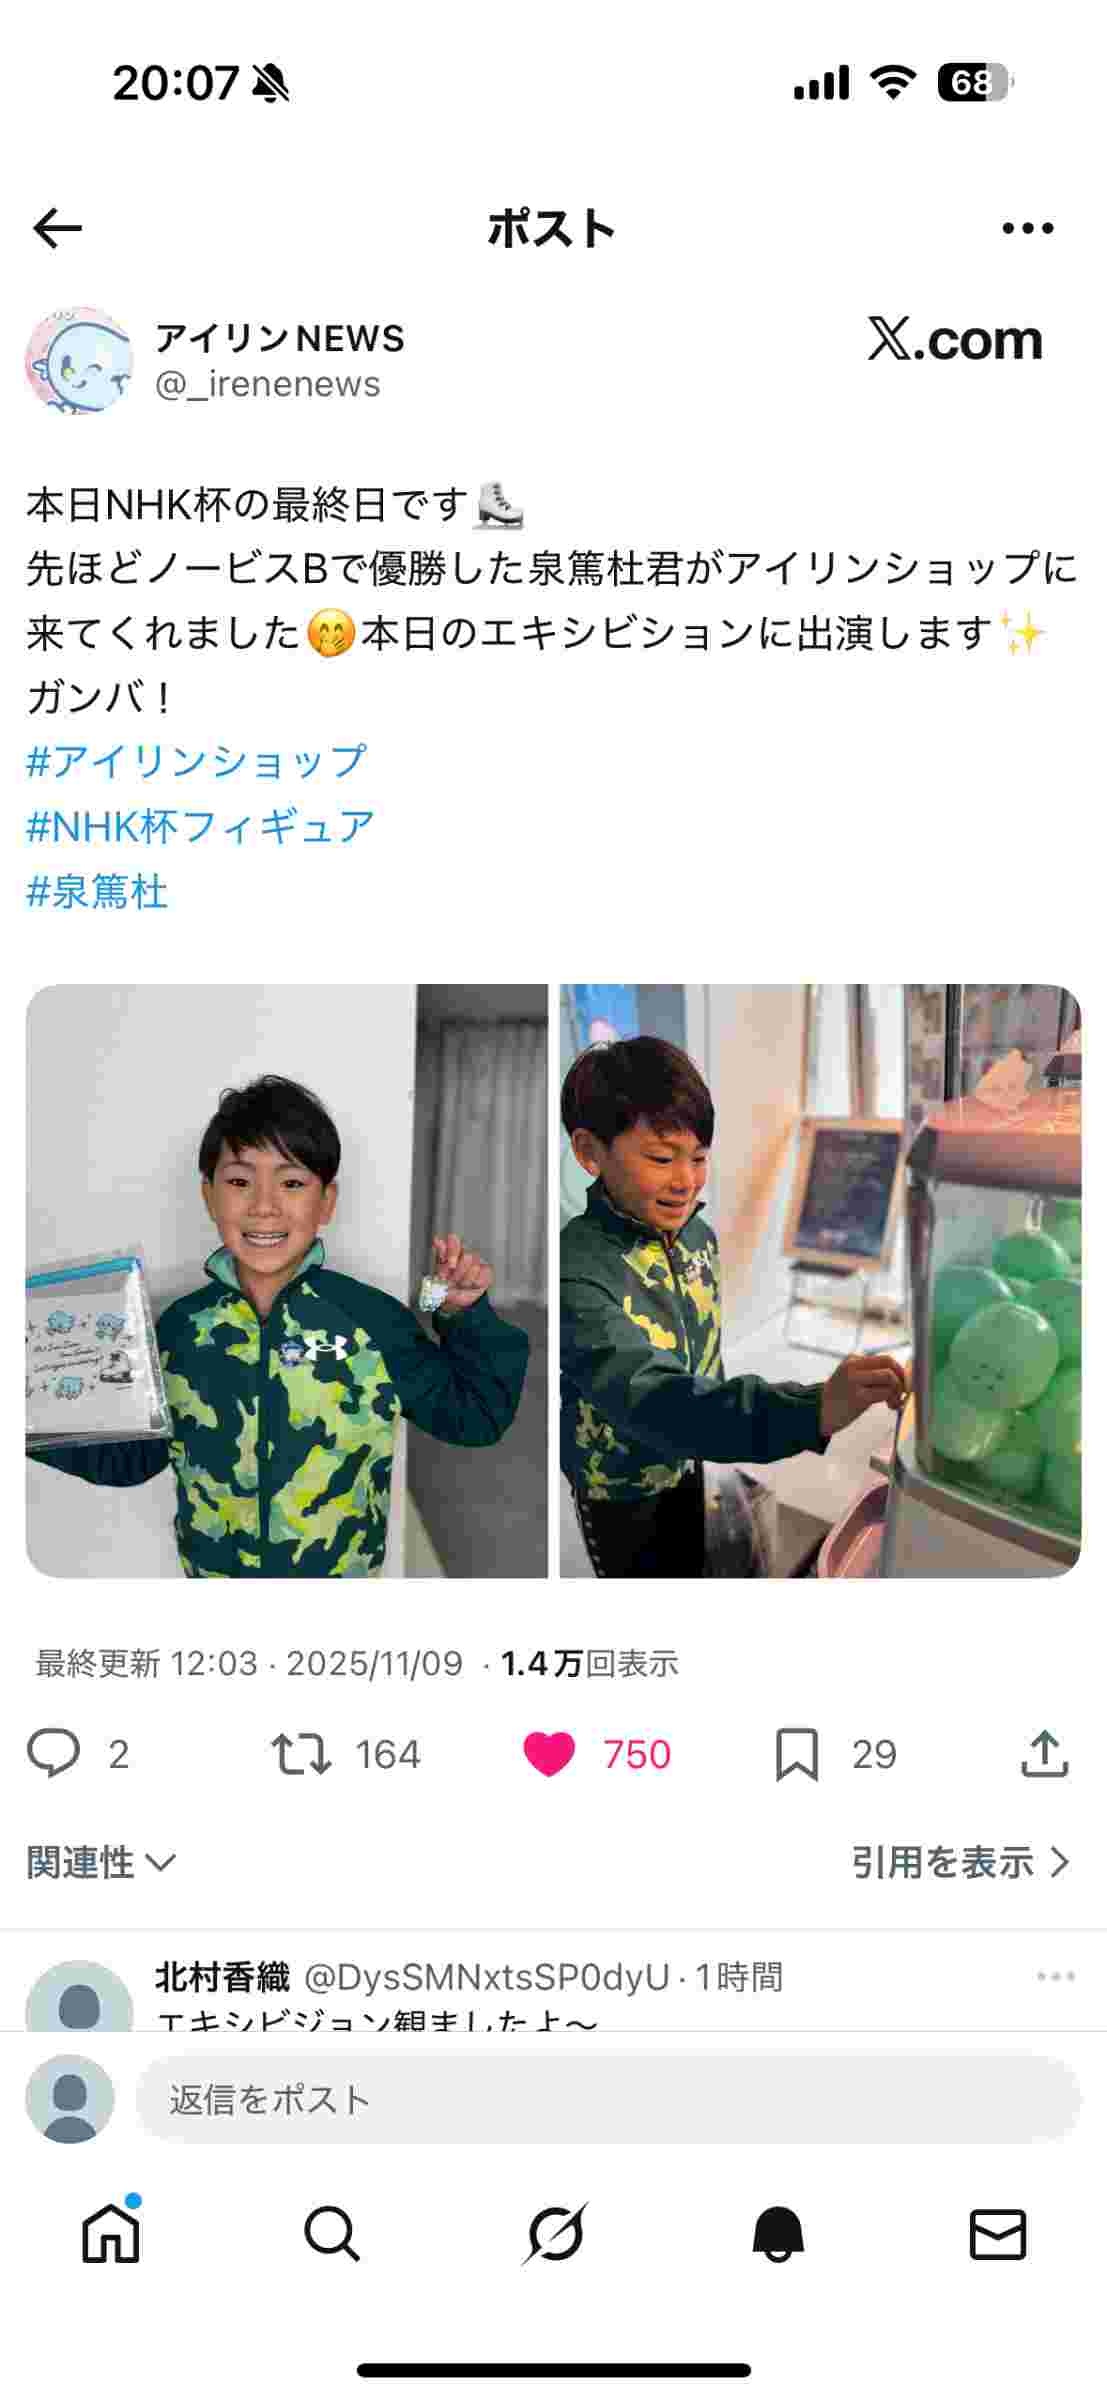This screenshot has width=1107, height=2400.
Task: Share the post with upload arrow icon
Action: click(x=1045, y=1754)
